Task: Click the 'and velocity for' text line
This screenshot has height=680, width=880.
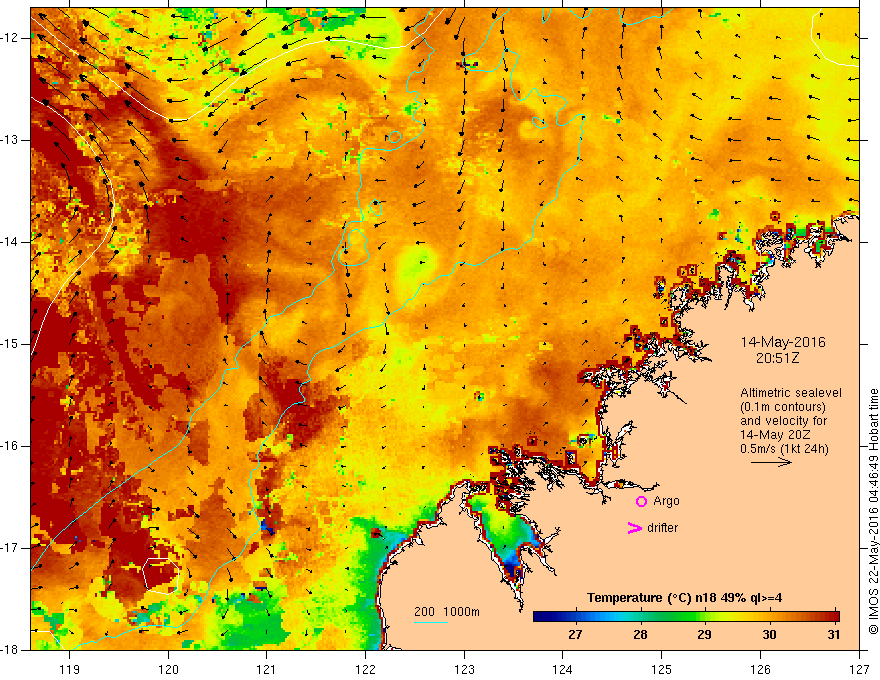Action: coord(783,421)
